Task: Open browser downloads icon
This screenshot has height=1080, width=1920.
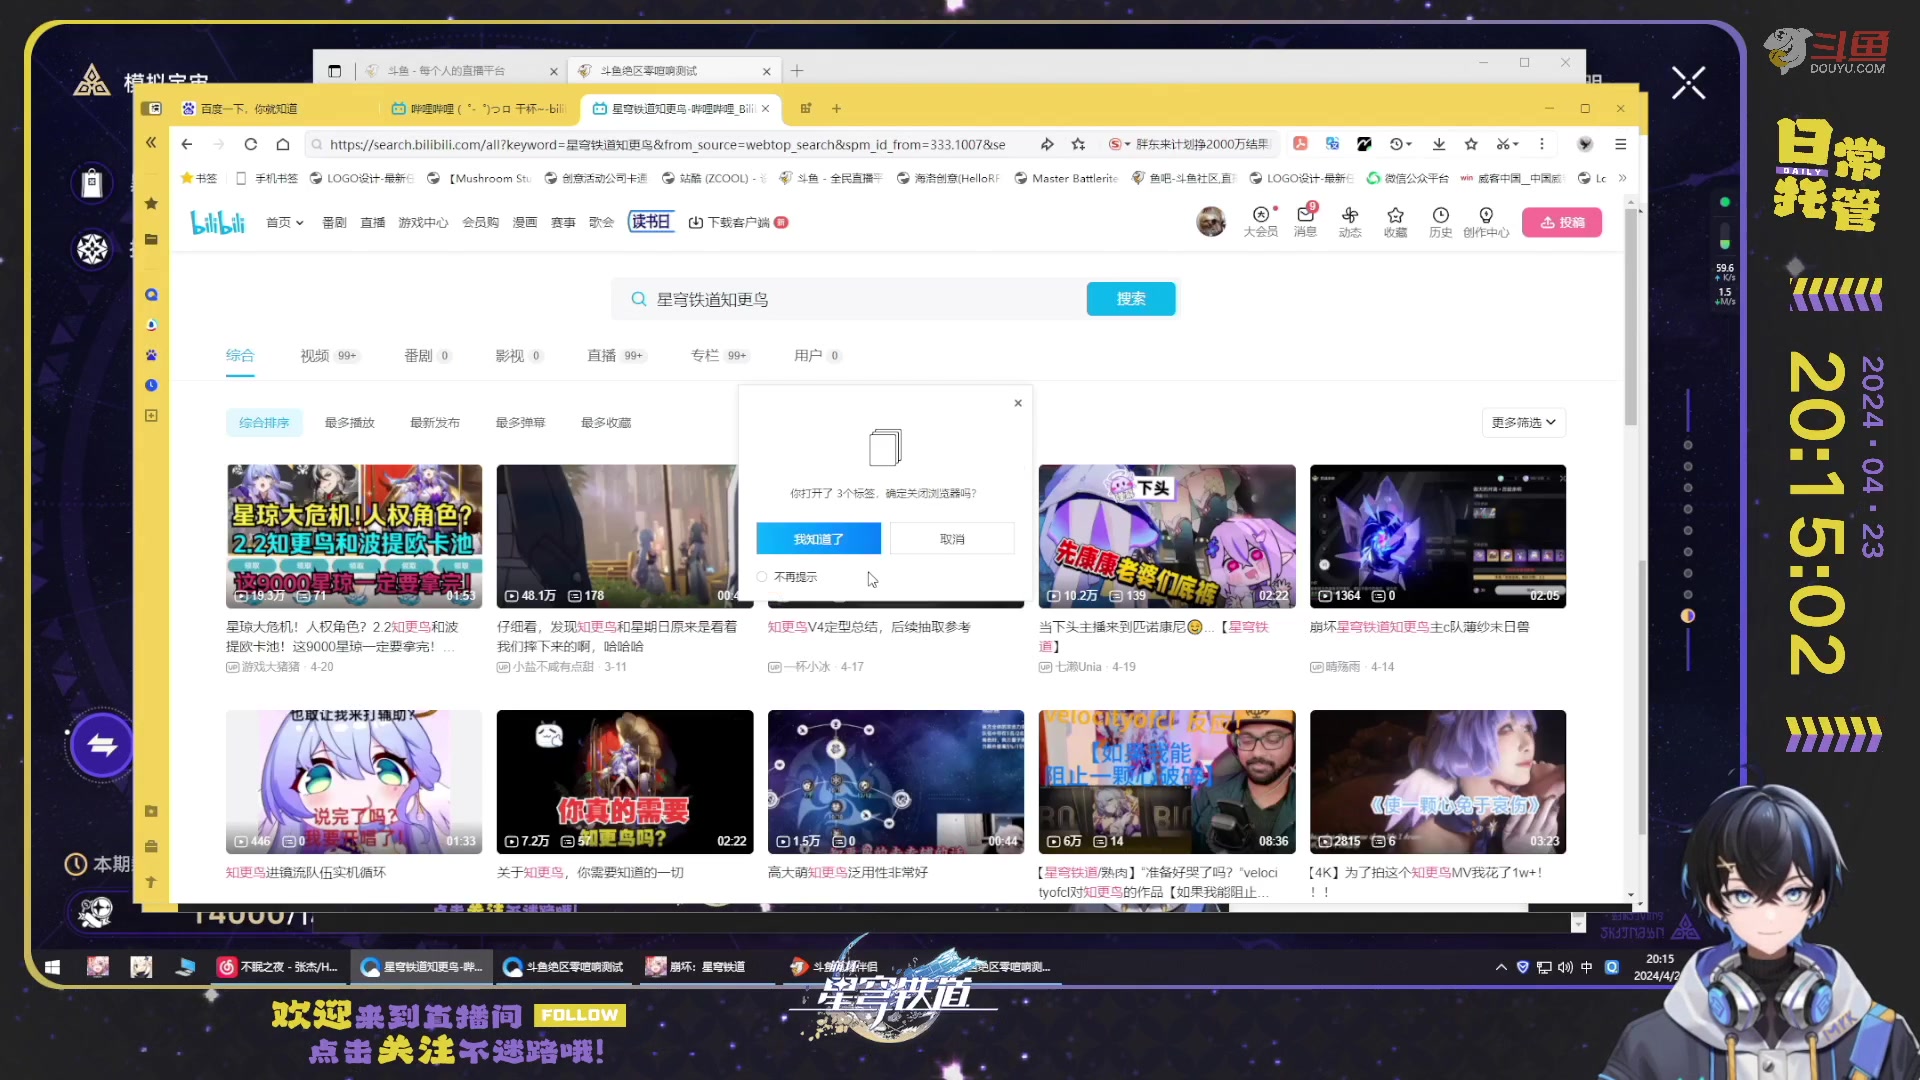Action: pyautogui.click(x=1438, y=144)
